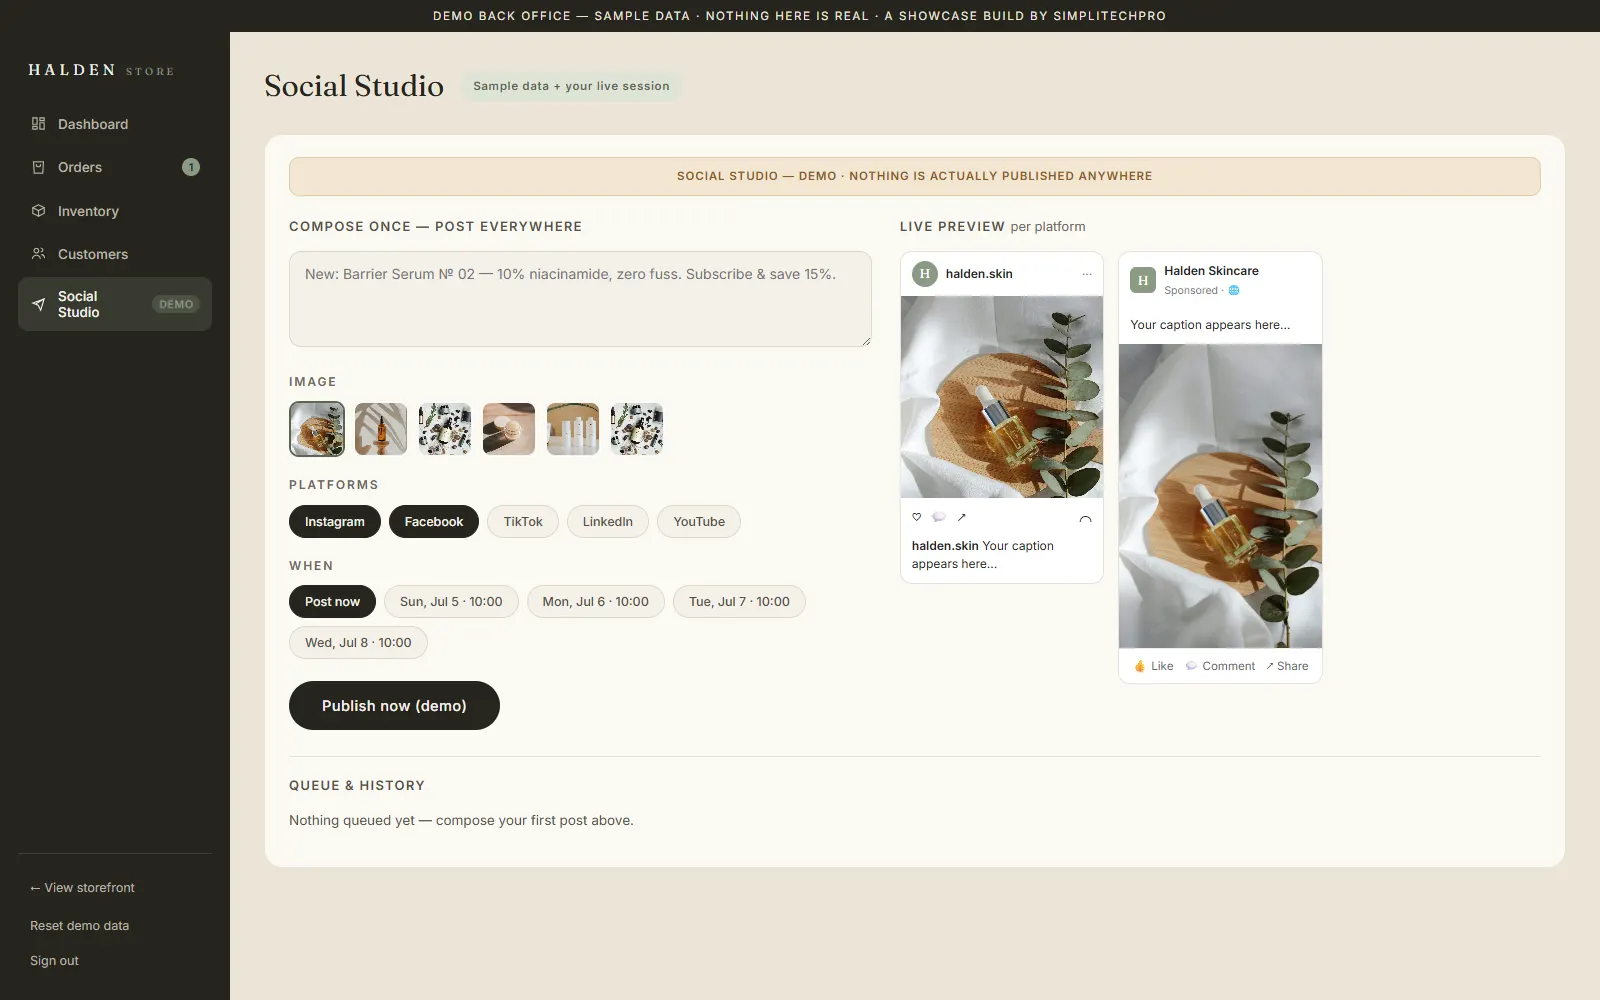Click the 'LIVE PREVIEW' heading
Screen dimensions: 1600x1000
(952, 227)
